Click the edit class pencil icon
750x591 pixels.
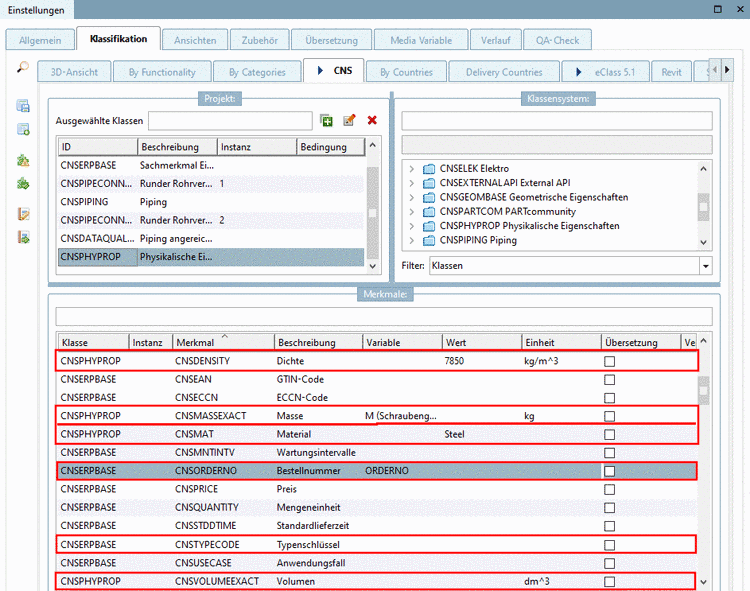pos(349,121)
